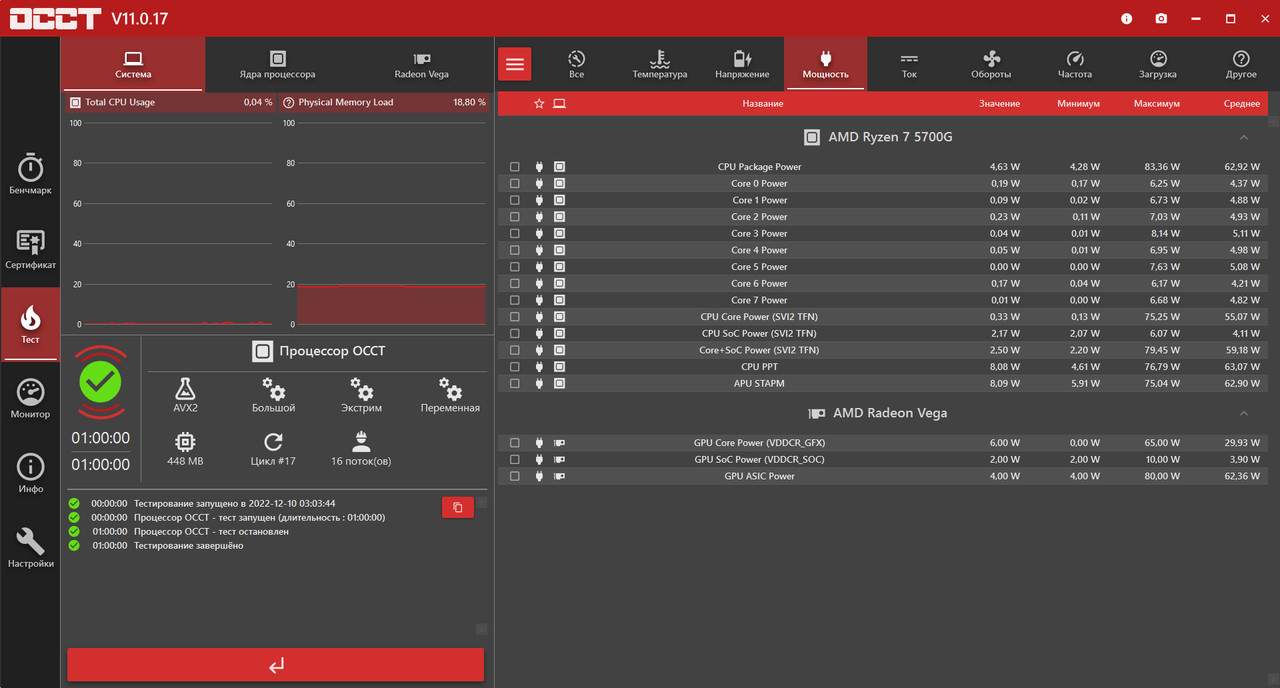Collapse the AMD Ryzen 7 5700G group

point(1243,137)
